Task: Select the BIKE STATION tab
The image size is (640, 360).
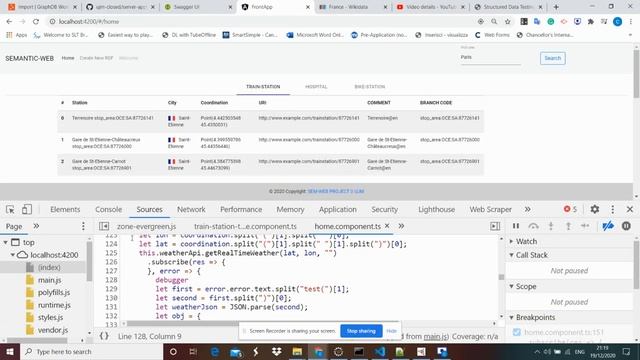Action: (369, 87)
